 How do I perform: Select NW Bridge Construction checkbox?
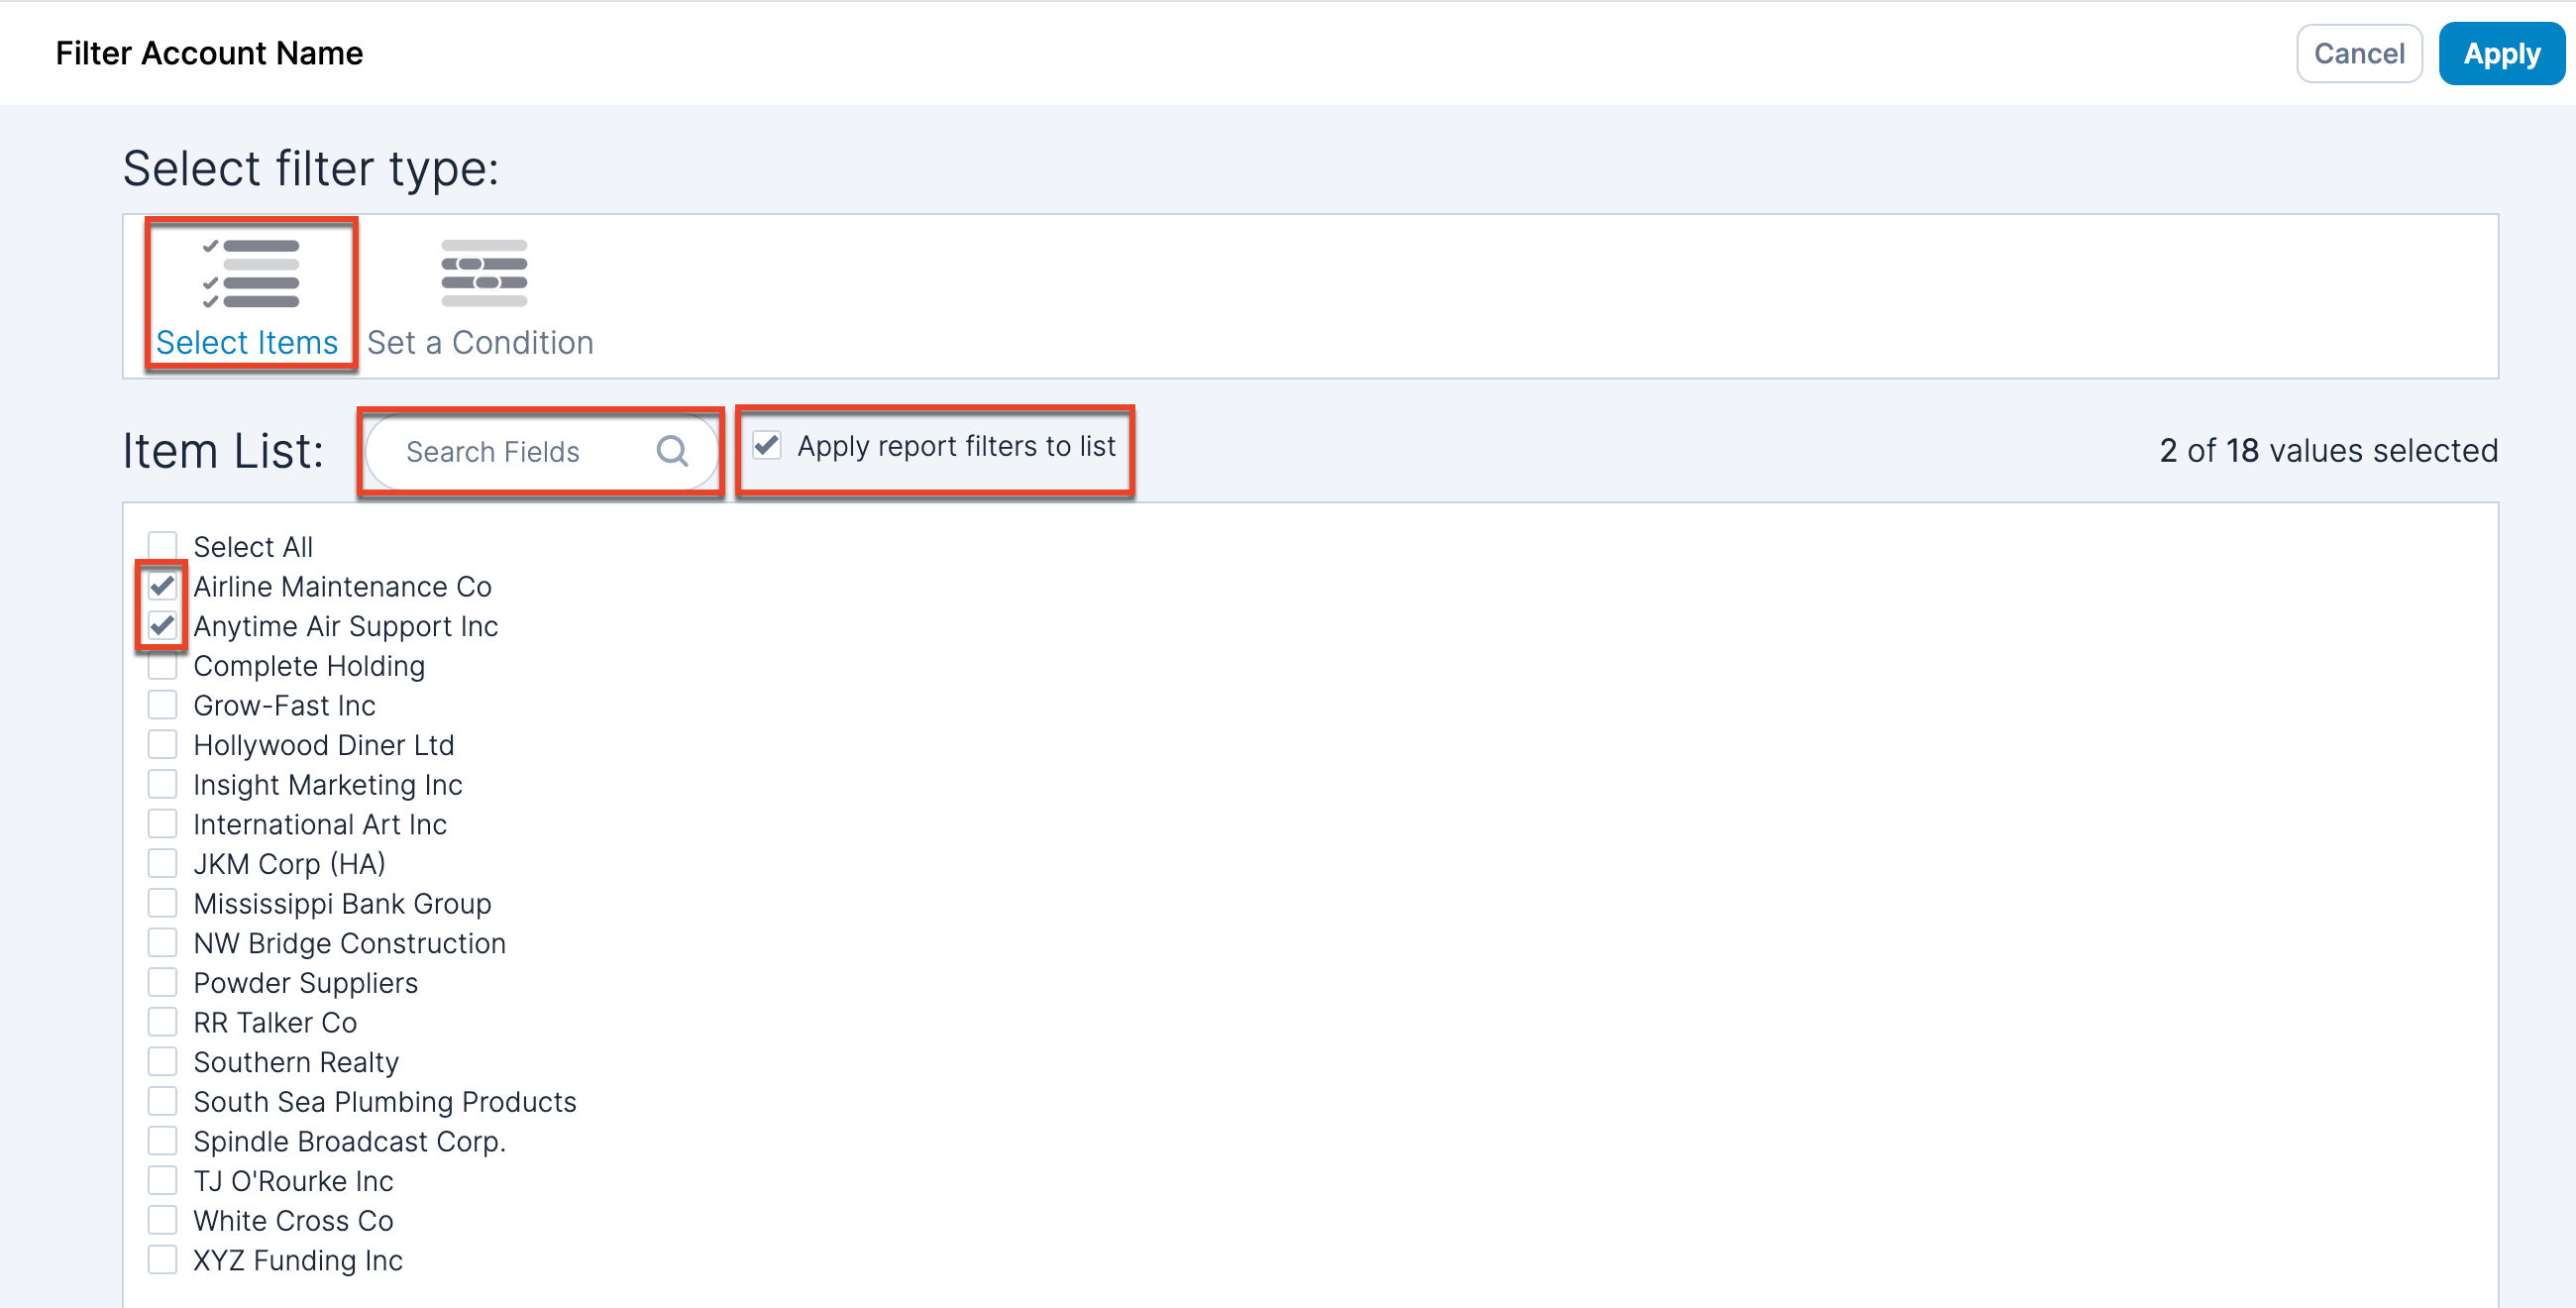(x=162, y=942)
